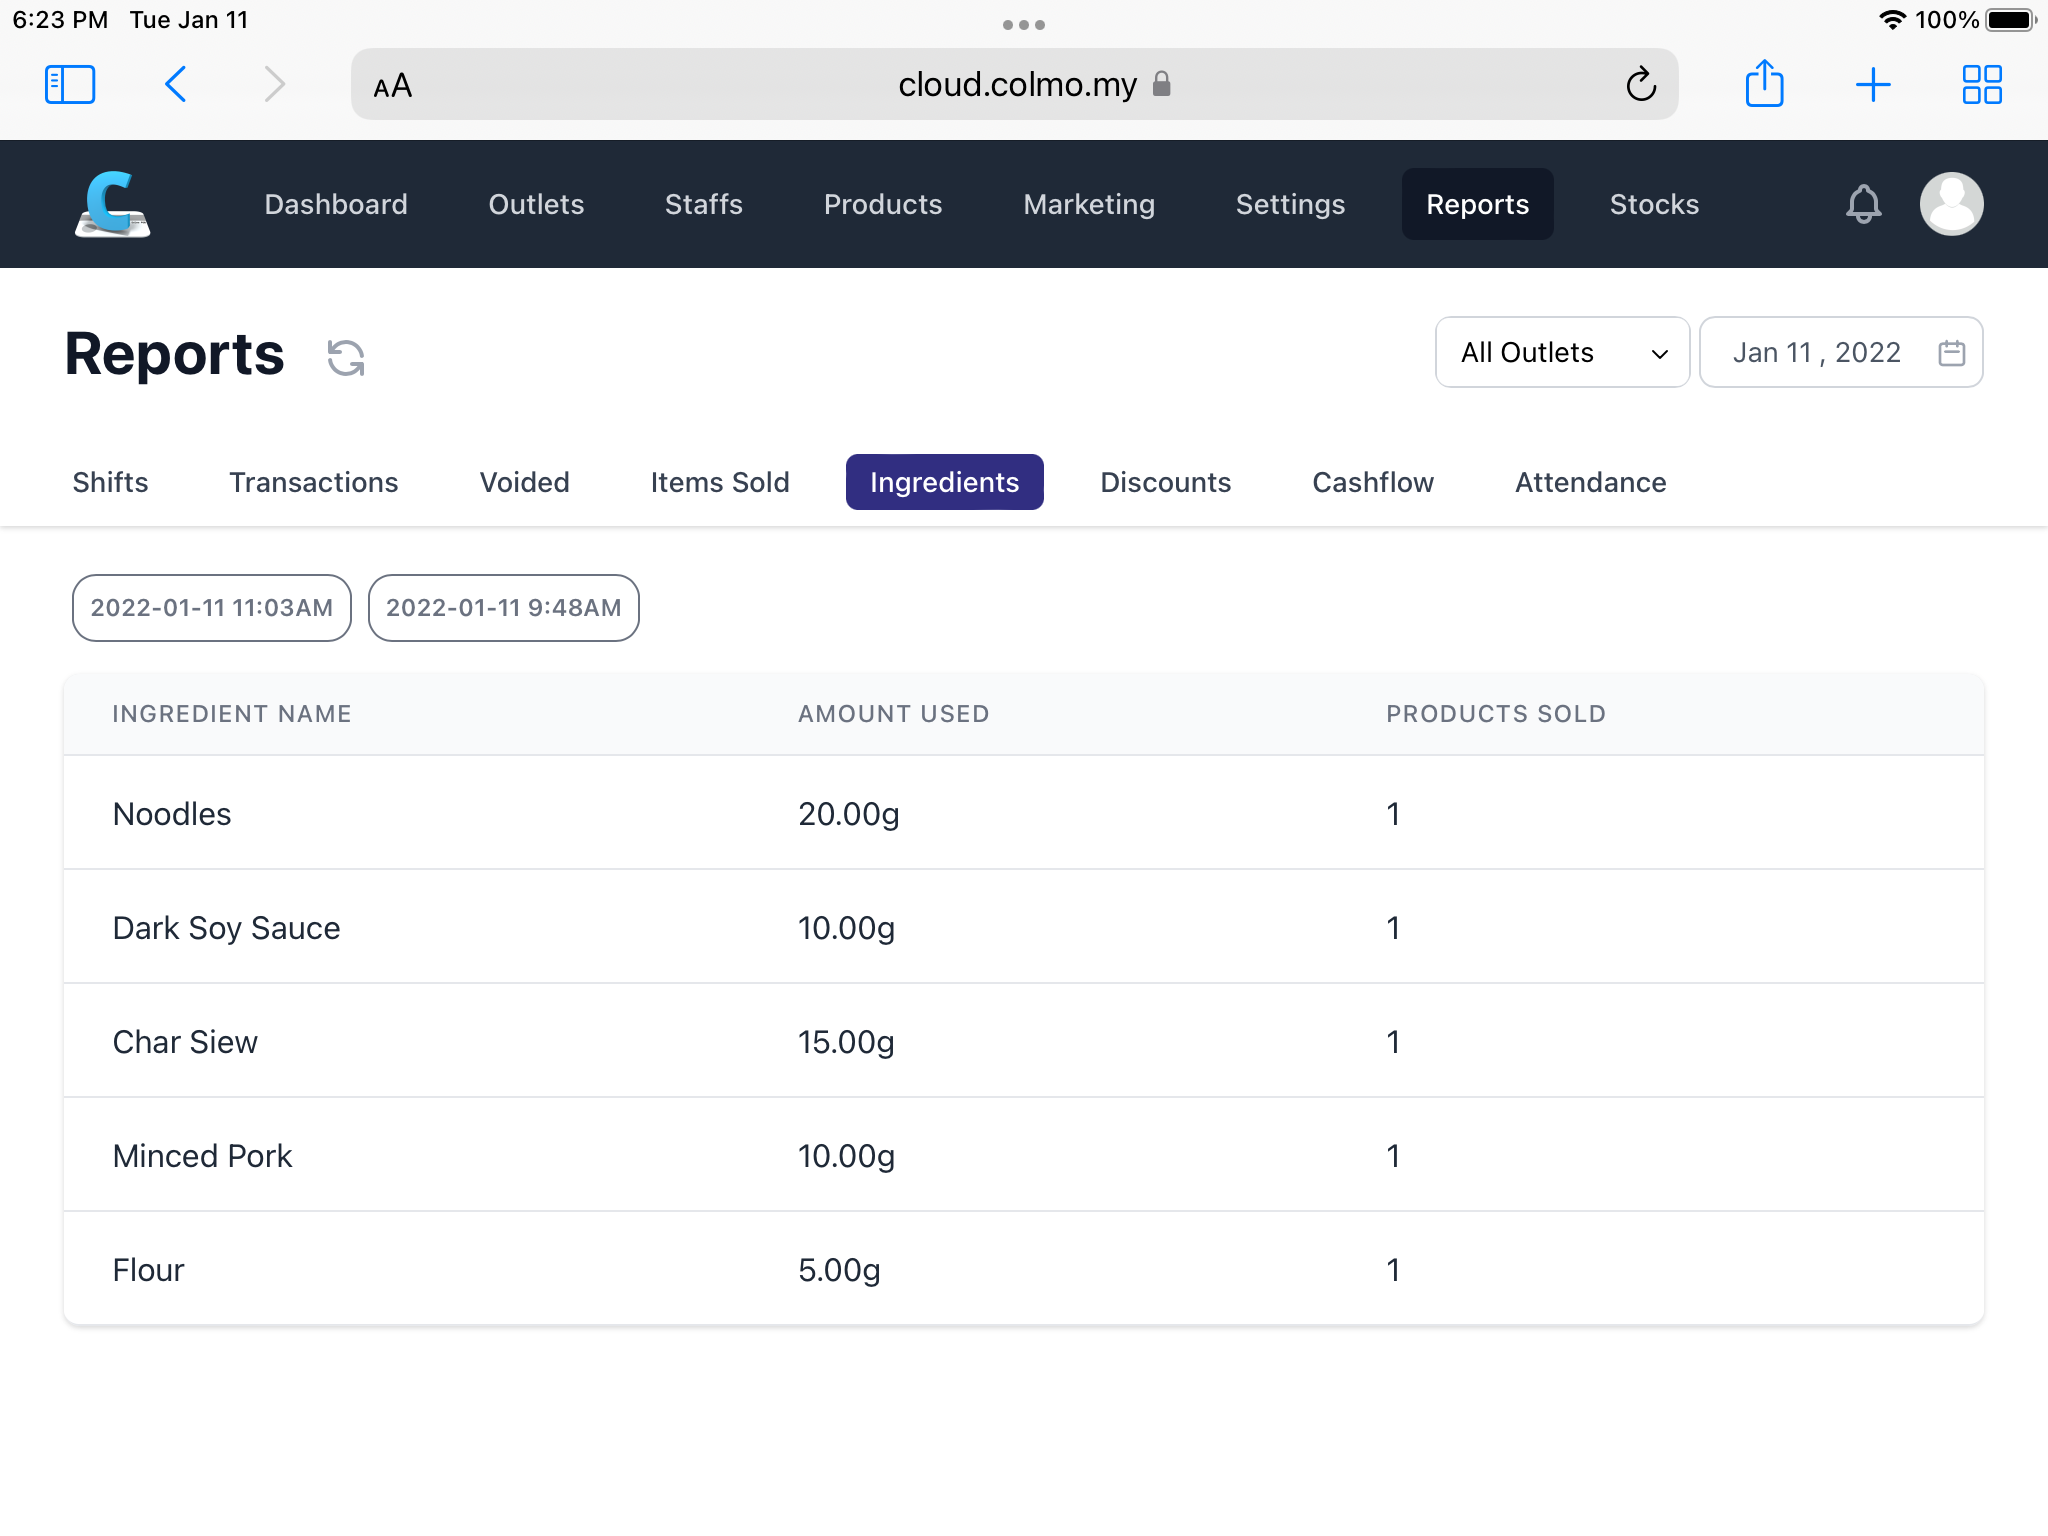
Task: Click the Colmo logo in the navigation bar
Action: 112,203
